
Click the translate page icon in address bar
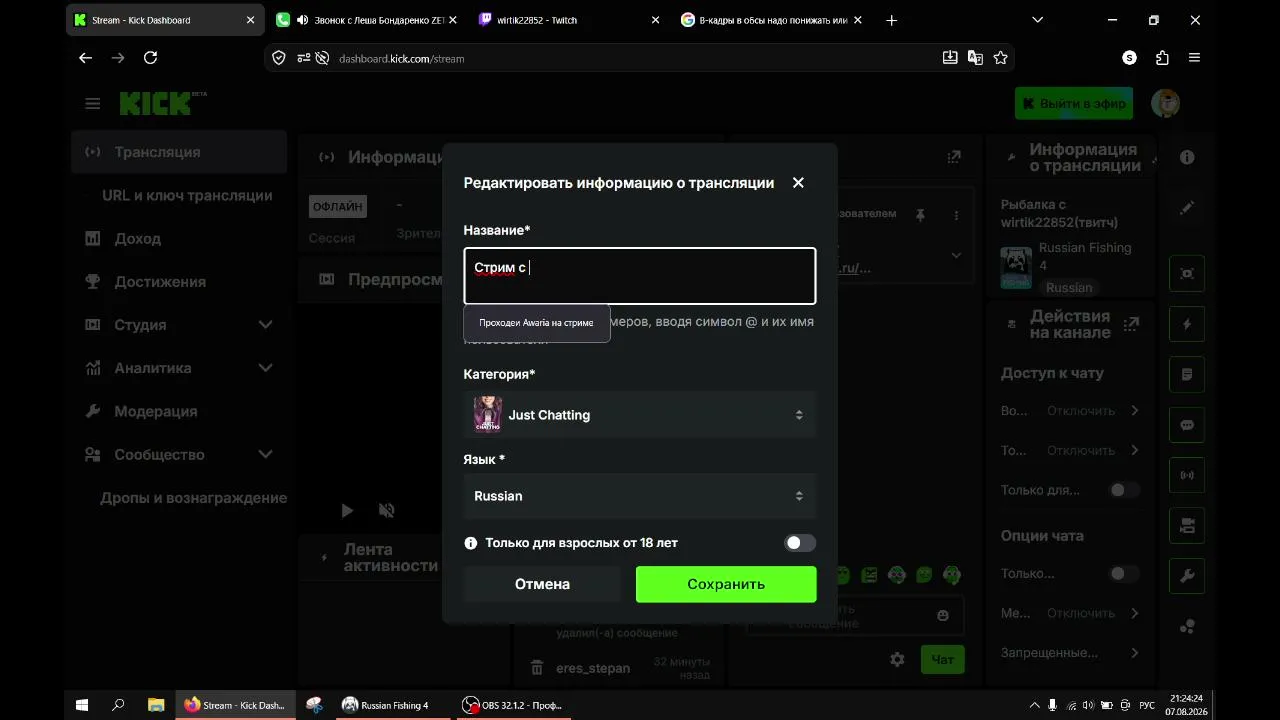click(975, 58)
